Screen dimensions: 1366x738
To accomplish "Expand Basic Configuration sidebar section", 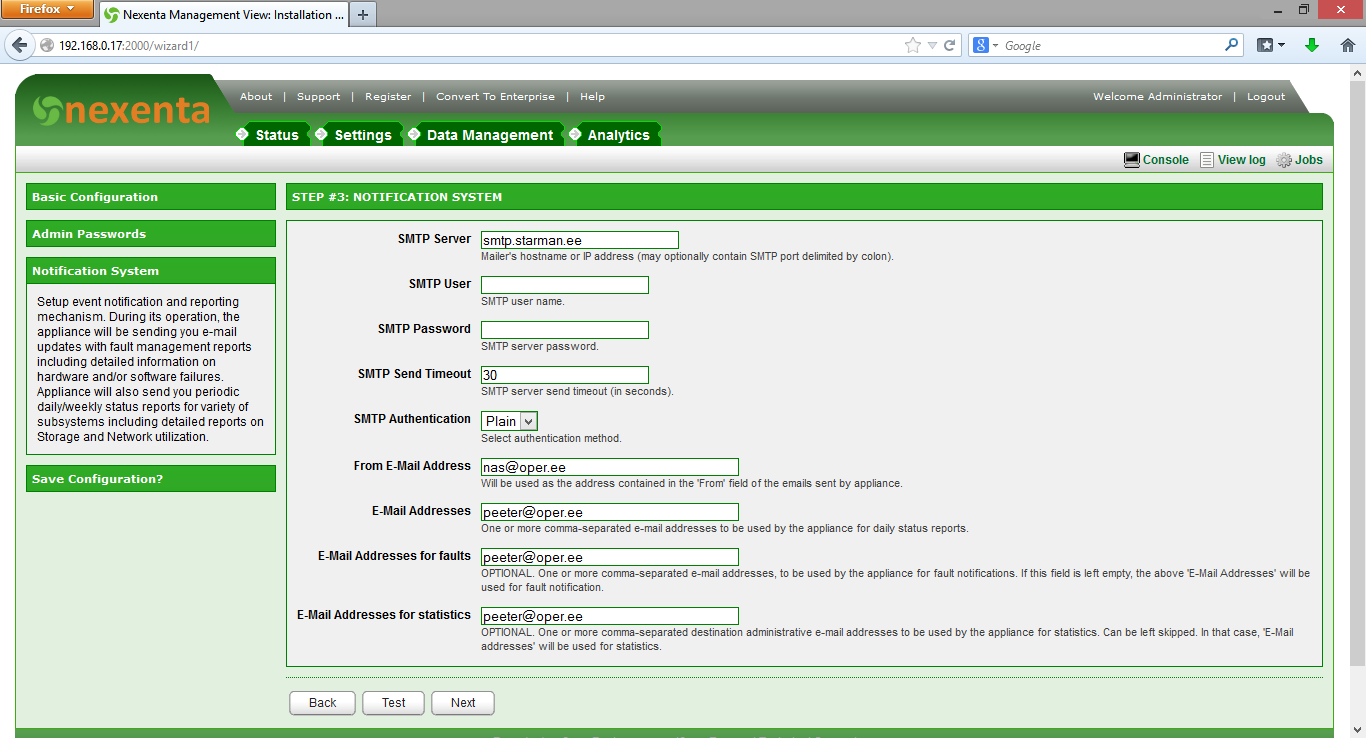I will point(151,197).
